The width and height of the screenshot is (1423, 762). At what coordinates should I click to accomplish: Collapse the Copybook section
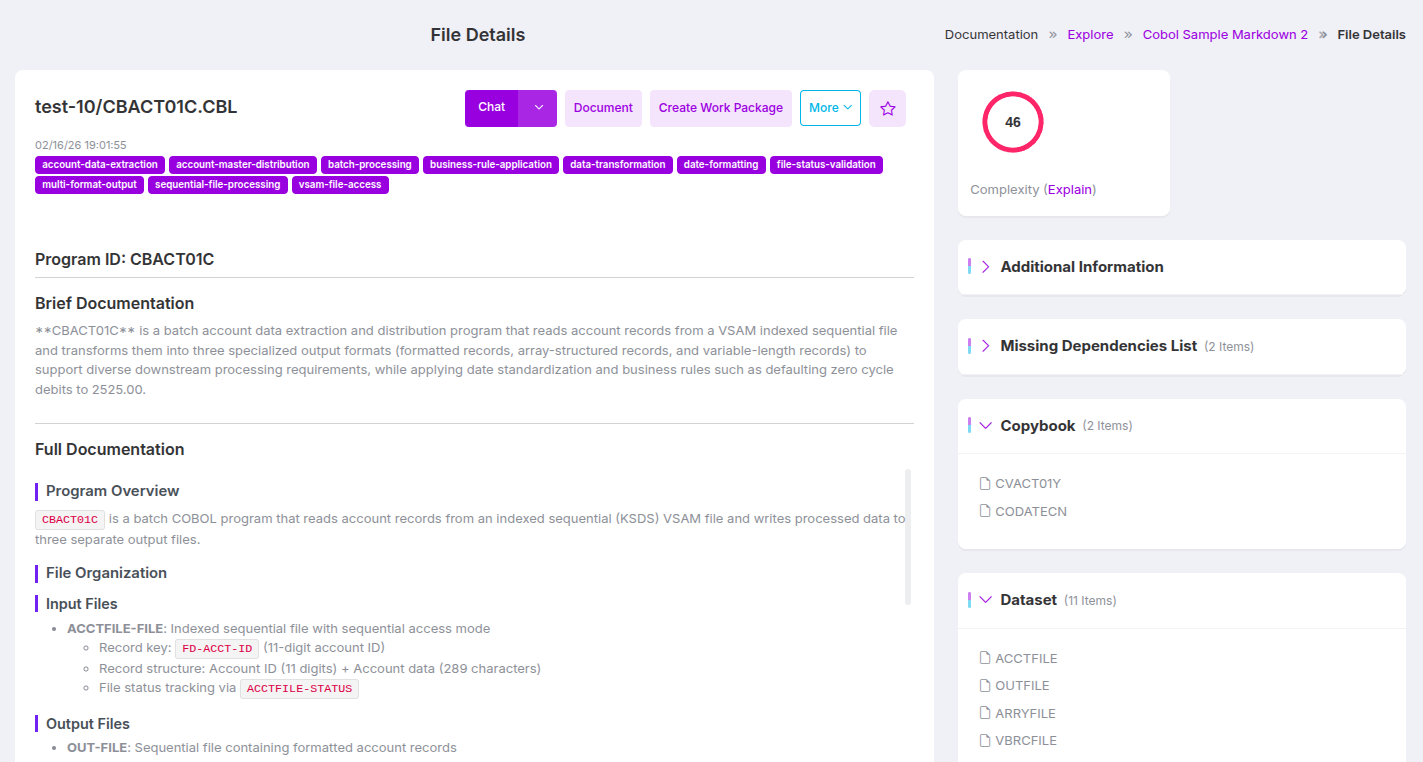click(x=986, y=426)
